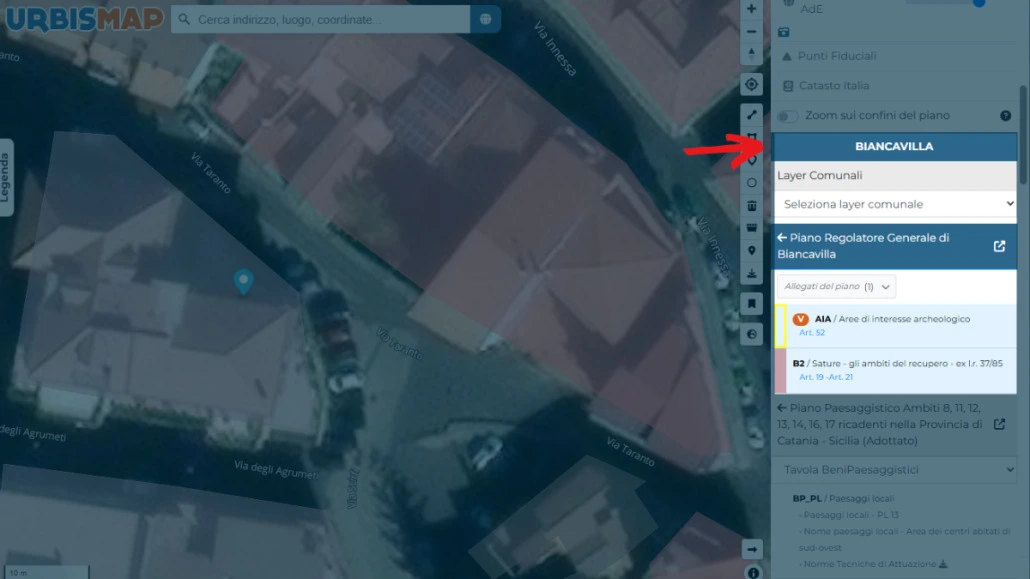Delete drawings with the trash icon
The image size is (1030, 579).
751,206
